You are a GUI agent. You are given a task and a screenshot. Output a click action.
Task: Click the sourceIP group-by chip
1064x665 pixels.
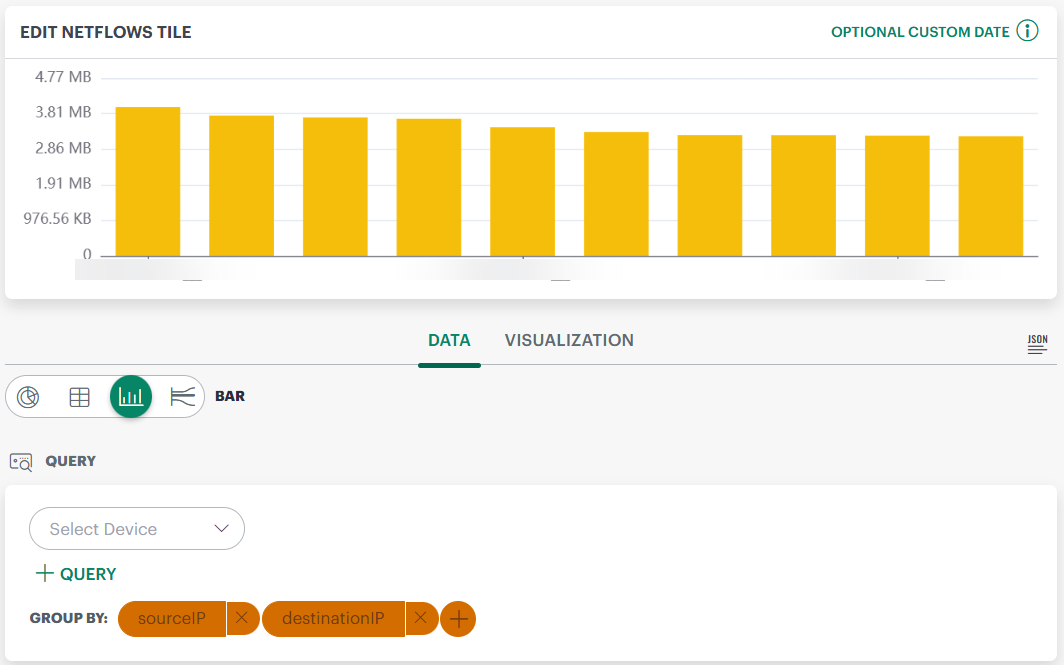point(172,619)
